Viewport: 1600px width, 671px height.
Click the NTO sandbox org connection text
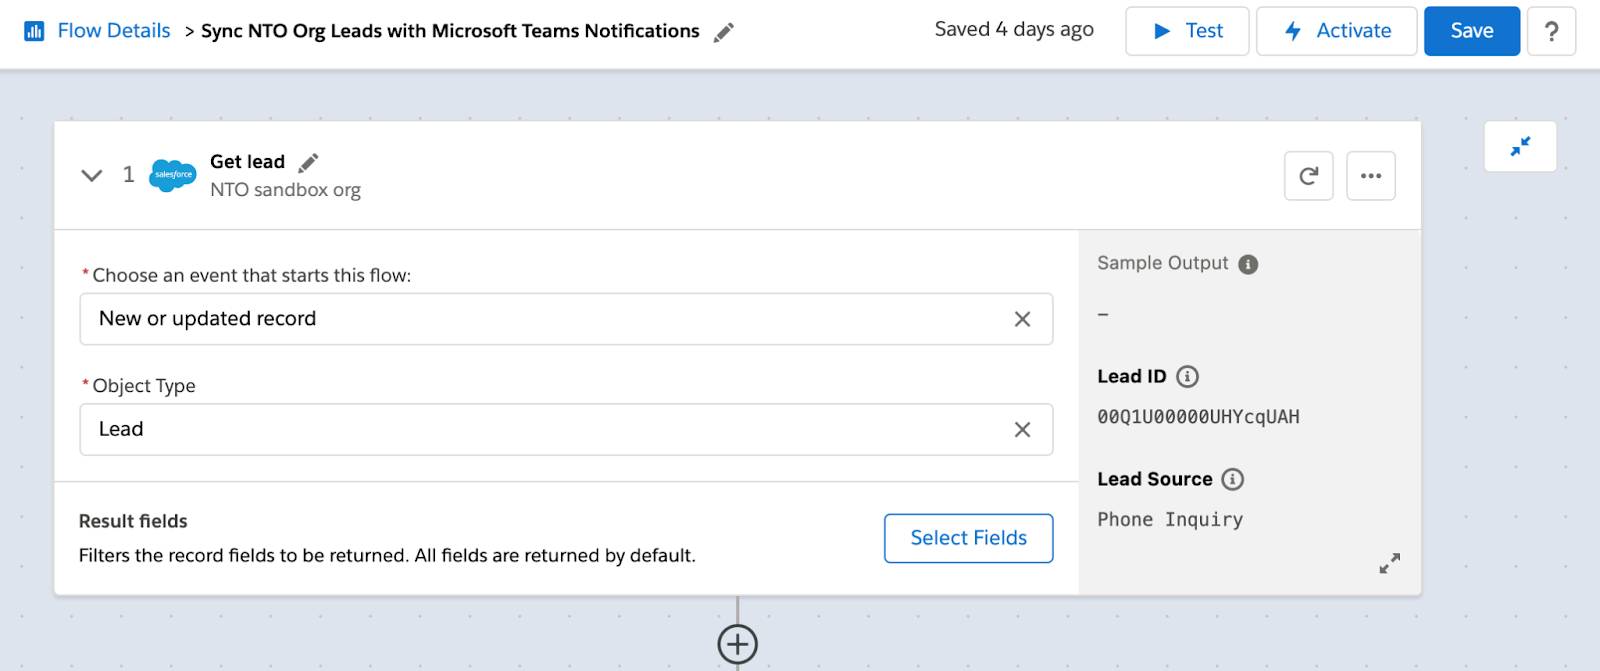pos(285,190)
